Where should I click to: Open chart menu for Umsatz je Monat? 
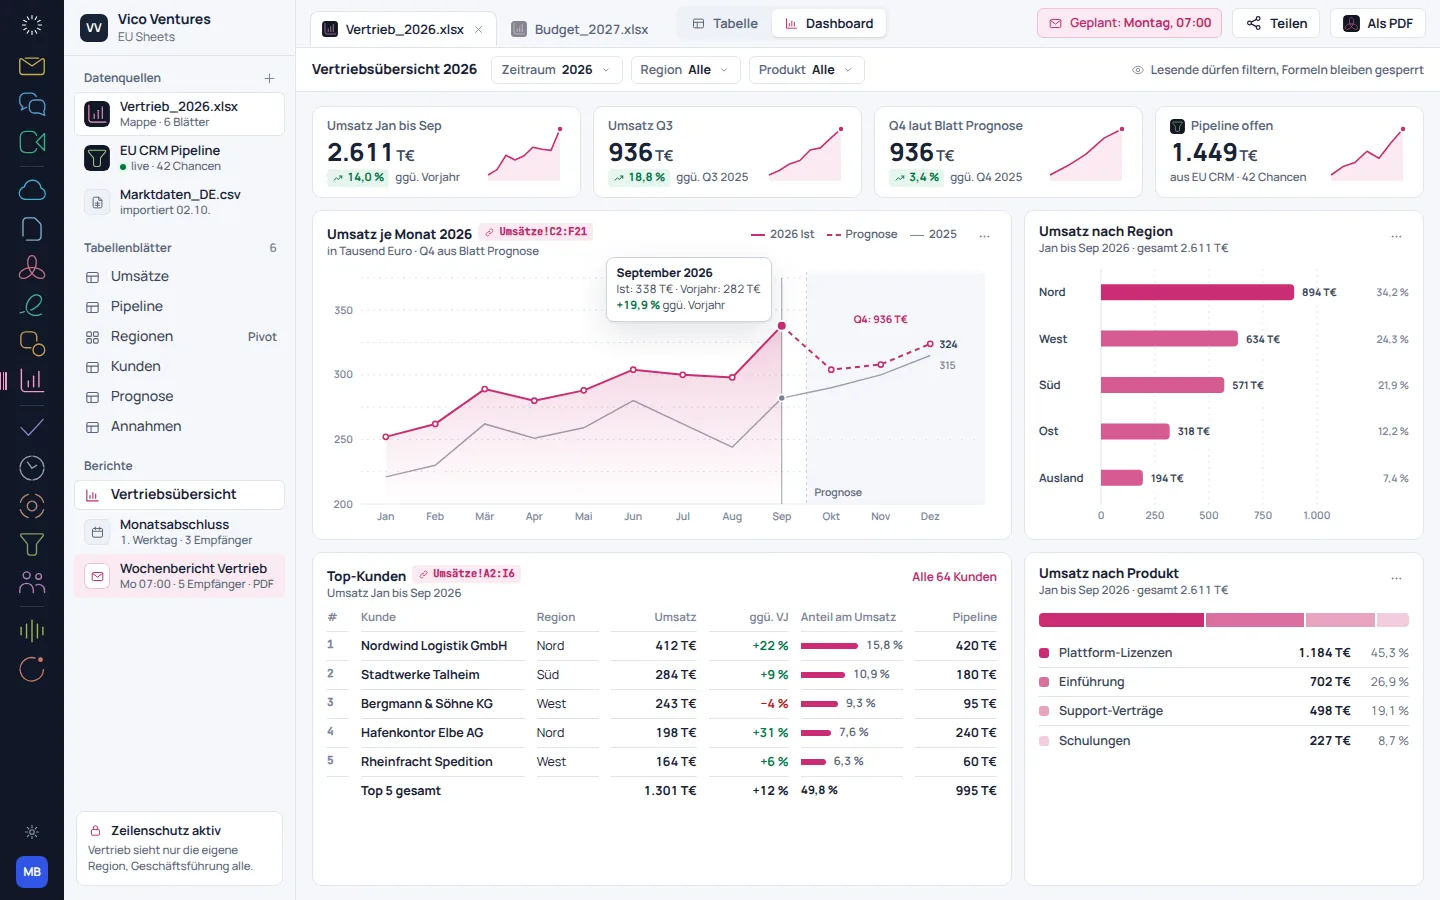pos(985,236)
